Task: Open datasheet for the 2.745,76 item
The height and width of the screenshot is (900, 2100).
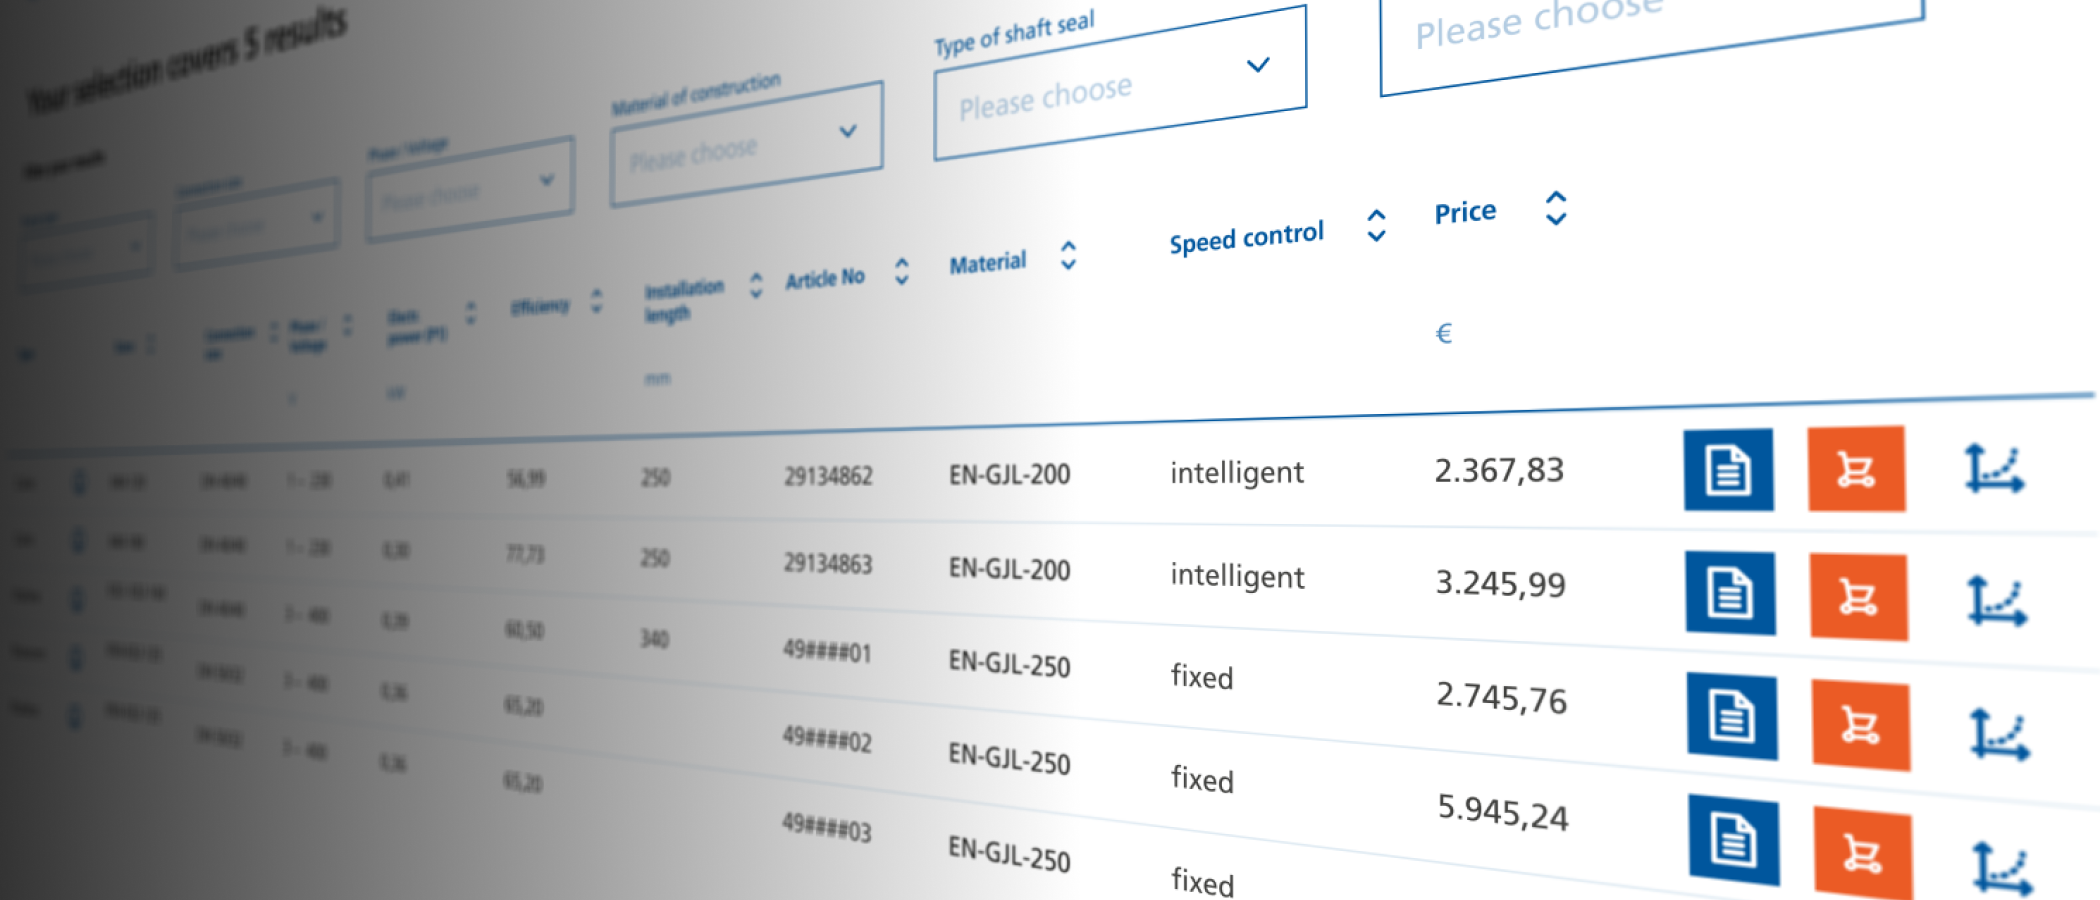Action: coord(1732,717)
